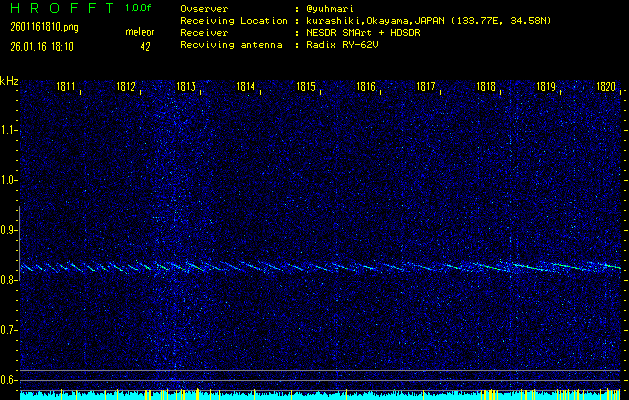Click the 1815 time marker
The width and height of the screenshot is (629, 400).
306,88
